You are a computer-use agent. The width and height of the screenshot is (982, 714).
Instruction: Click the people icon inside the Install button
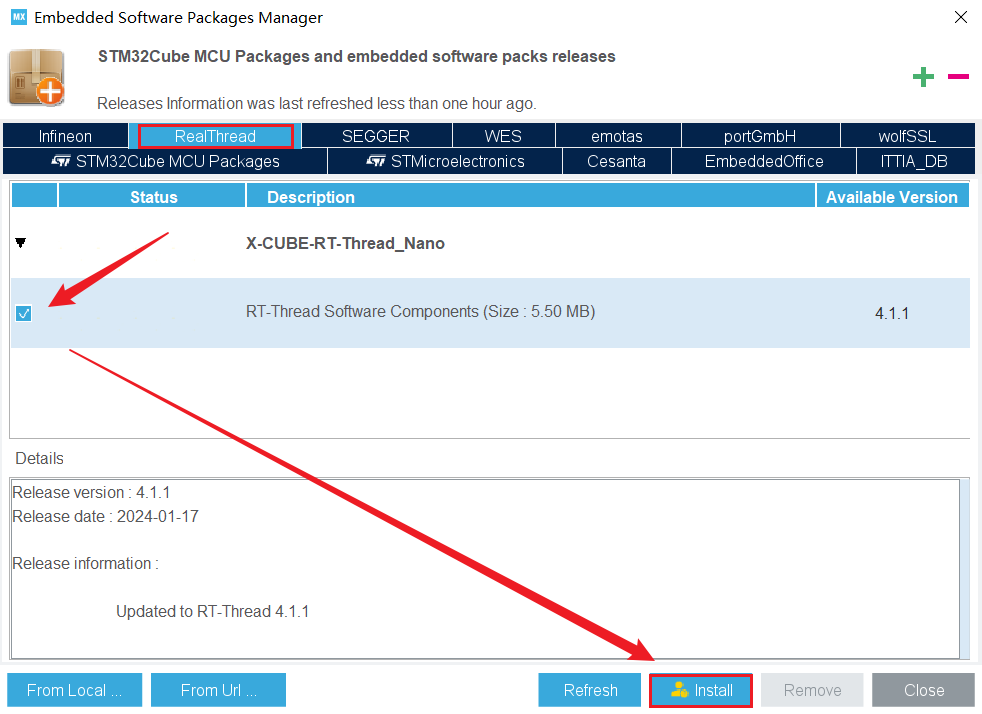pos(681,690)
